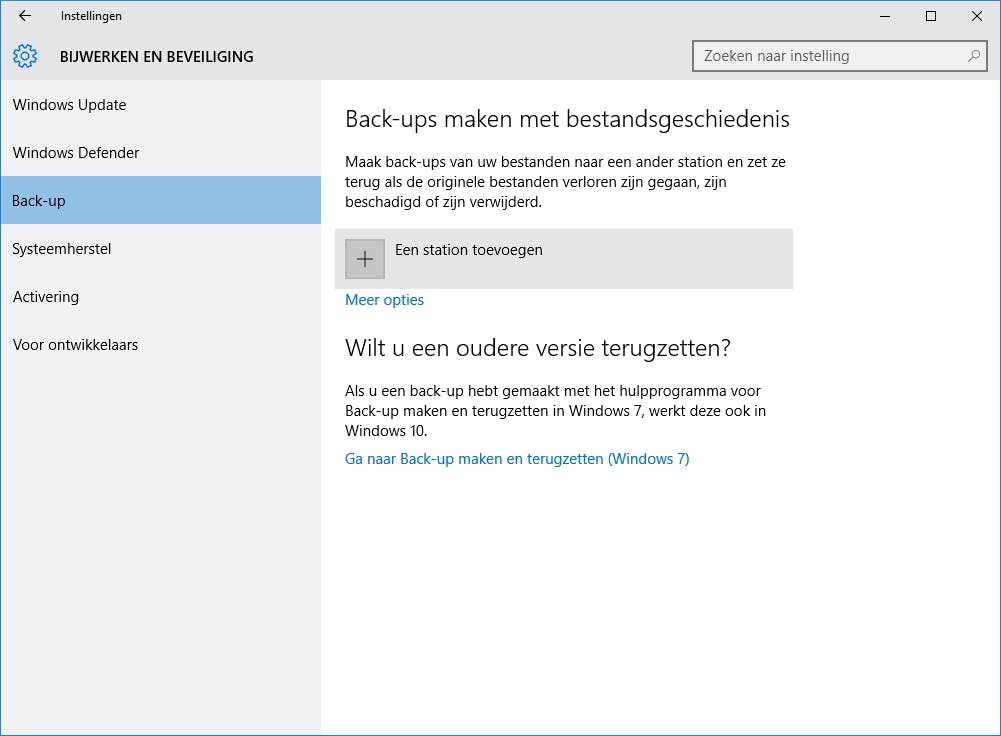The height and width of the screenshot is (736, 1001).
Task: Open the Windows Update section
Action: (70, 105)
